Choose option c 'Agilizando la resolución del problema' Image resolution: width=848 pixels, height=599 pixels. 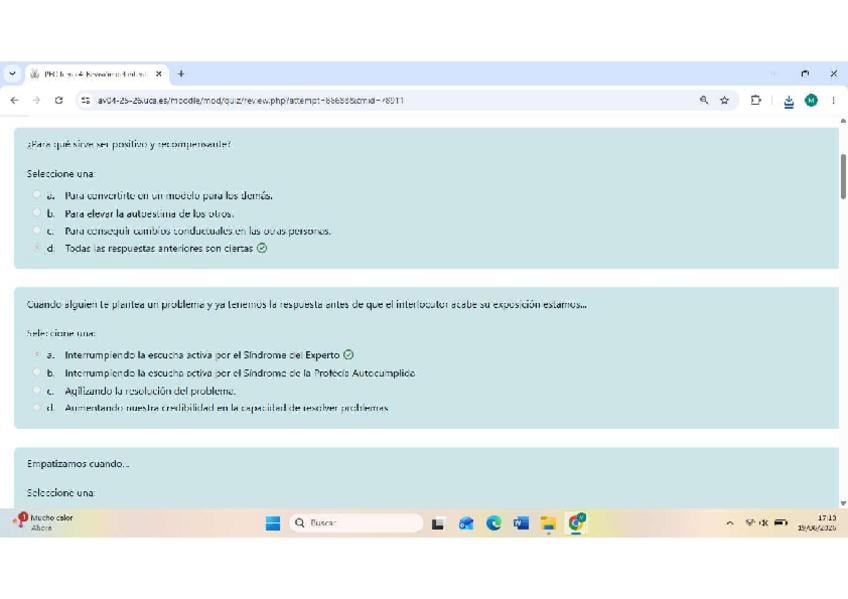coord(37,390)
